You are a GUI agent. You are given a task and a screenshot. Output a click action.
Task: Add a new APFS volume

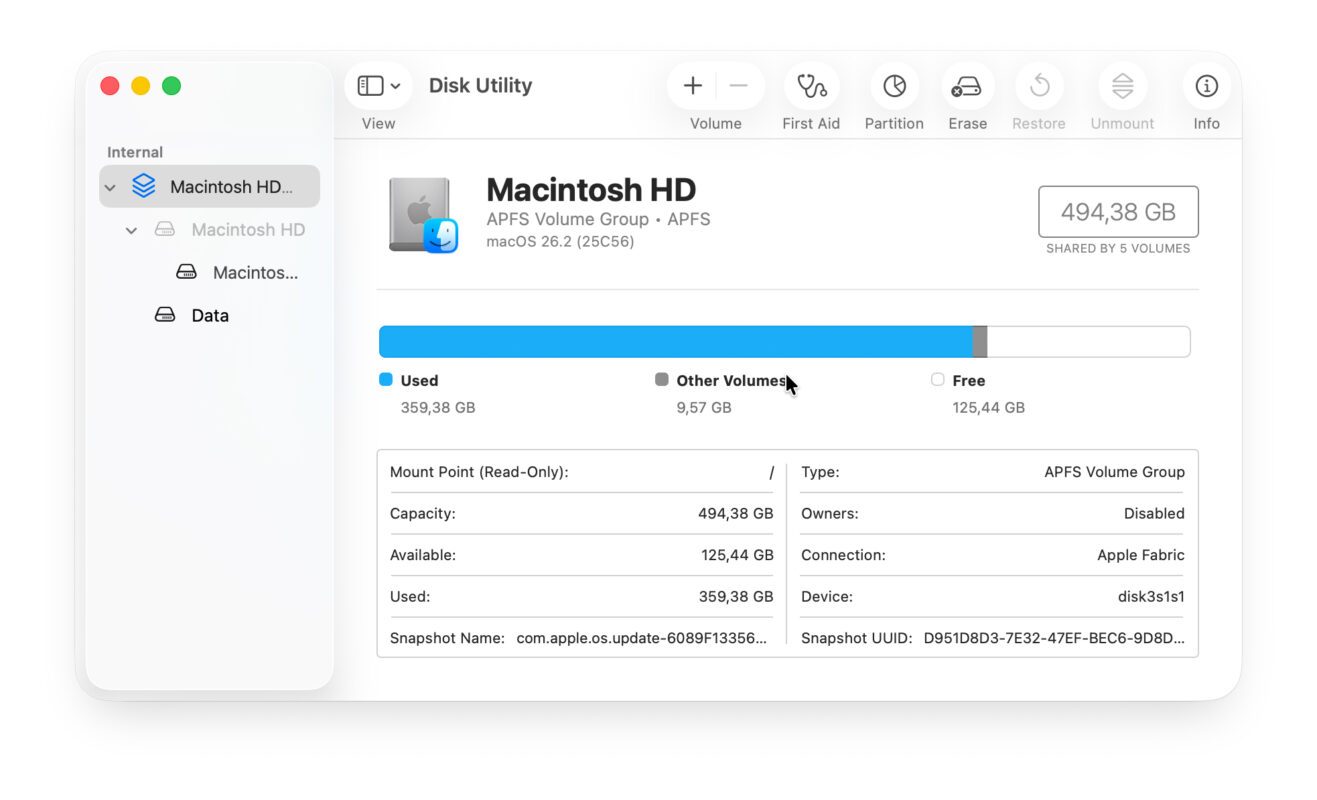click(x=692, y=85)
